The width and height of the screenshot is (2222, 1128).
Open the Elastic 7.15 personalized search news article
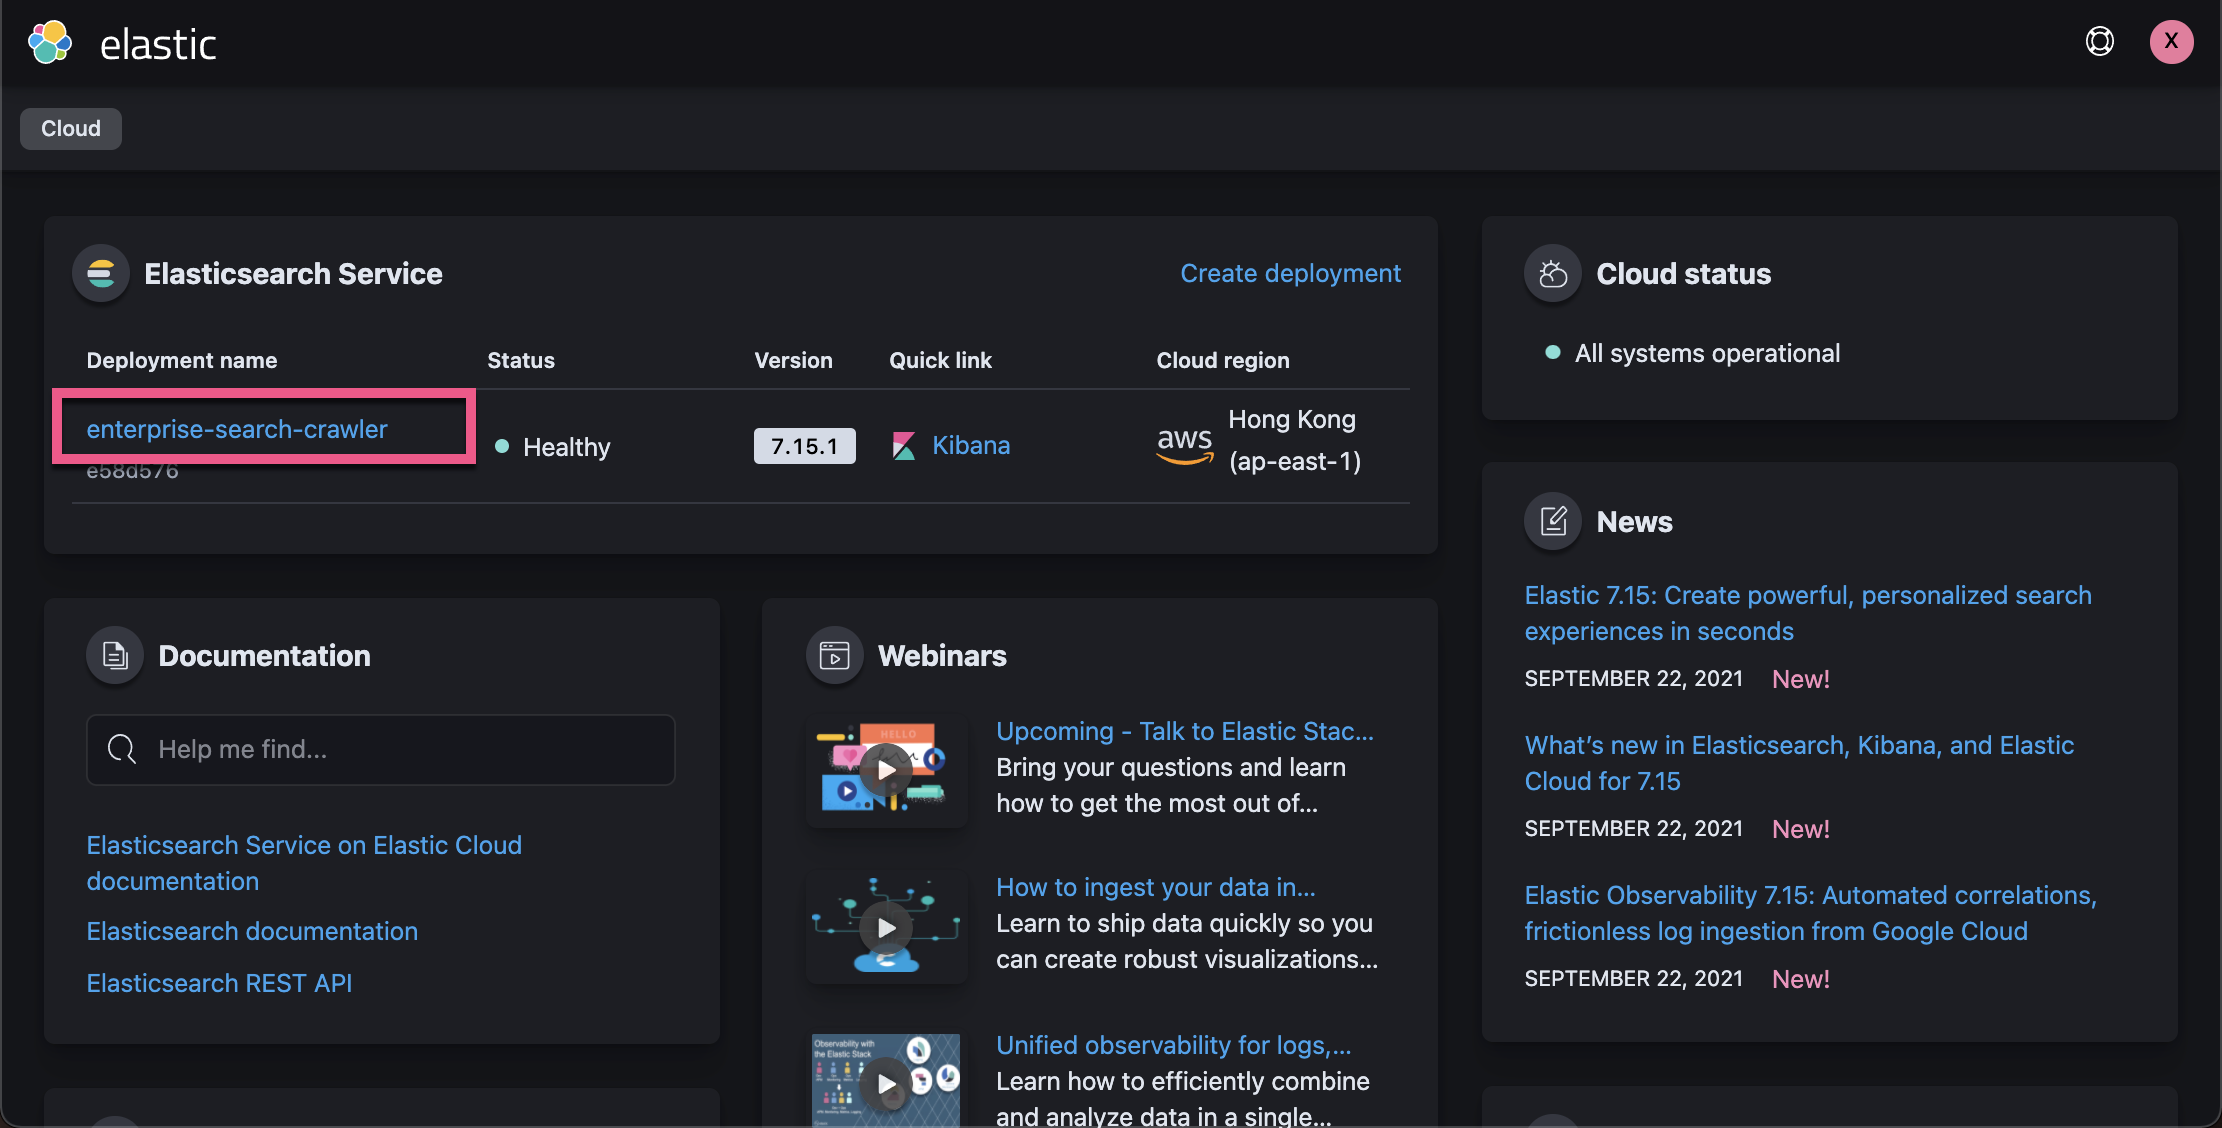pyautogui.click(x=1808, y=612)
